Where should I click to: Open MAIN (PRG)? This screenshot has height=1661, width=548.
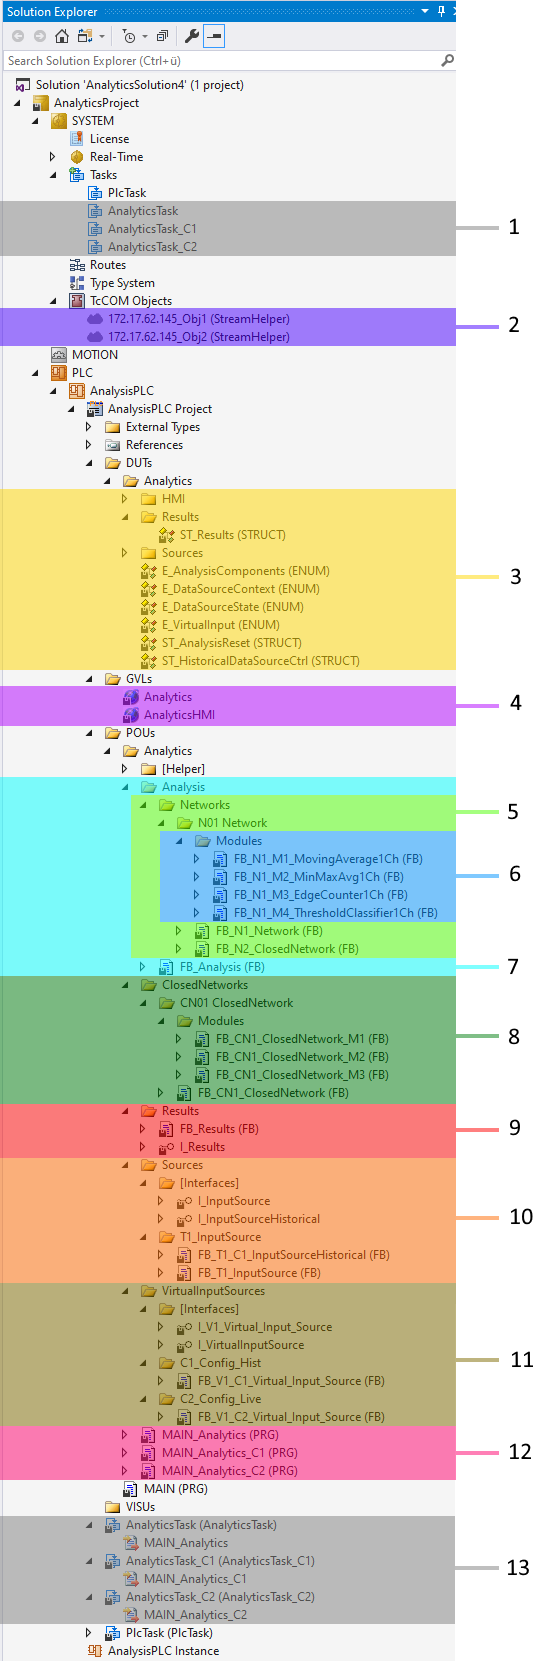point(176,1489)
